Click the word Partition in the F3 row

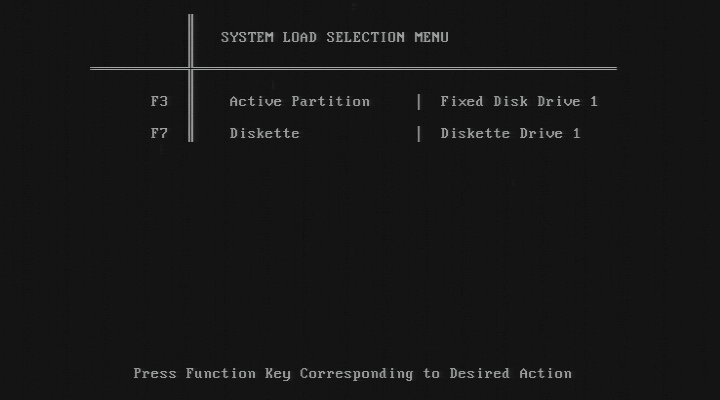331,101
